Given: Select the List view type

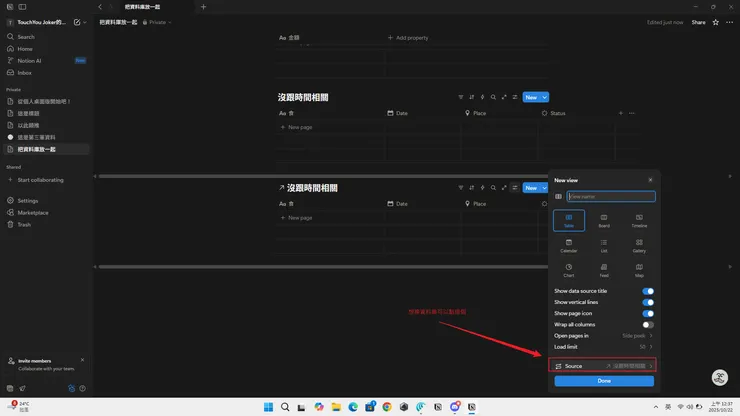Looking at the screenshot, I should tap(604, 246).
